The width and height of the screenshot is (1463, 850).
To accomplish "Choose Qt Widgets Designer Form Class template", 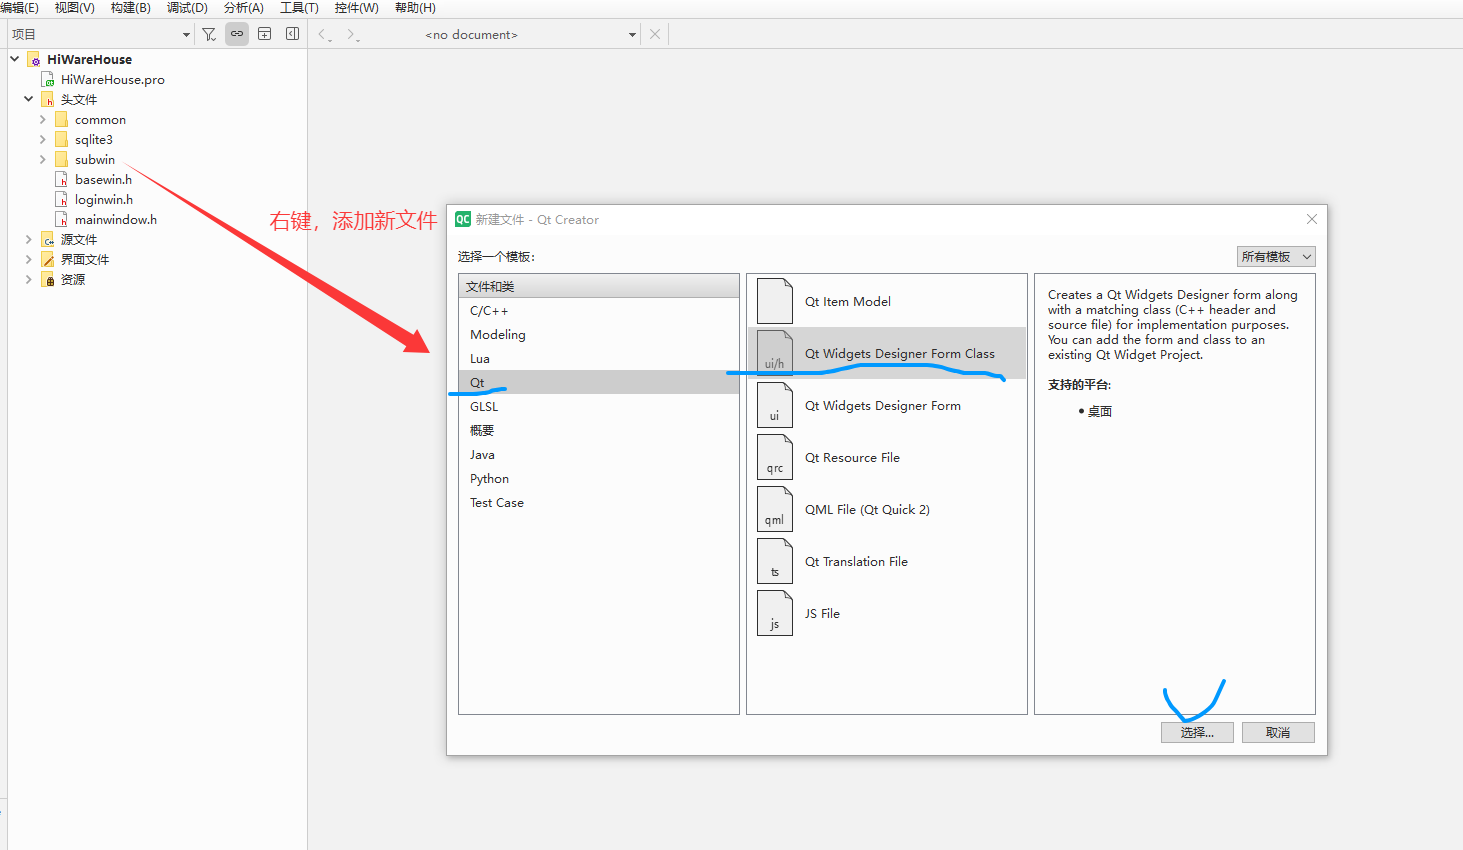I will coord(887,353).
